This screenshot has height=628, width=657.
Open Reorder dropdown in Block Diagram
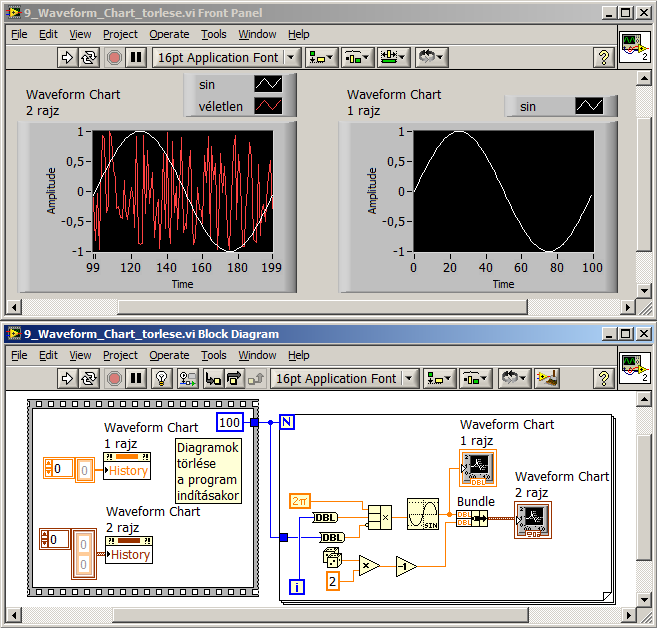click(x=515, y=378)
